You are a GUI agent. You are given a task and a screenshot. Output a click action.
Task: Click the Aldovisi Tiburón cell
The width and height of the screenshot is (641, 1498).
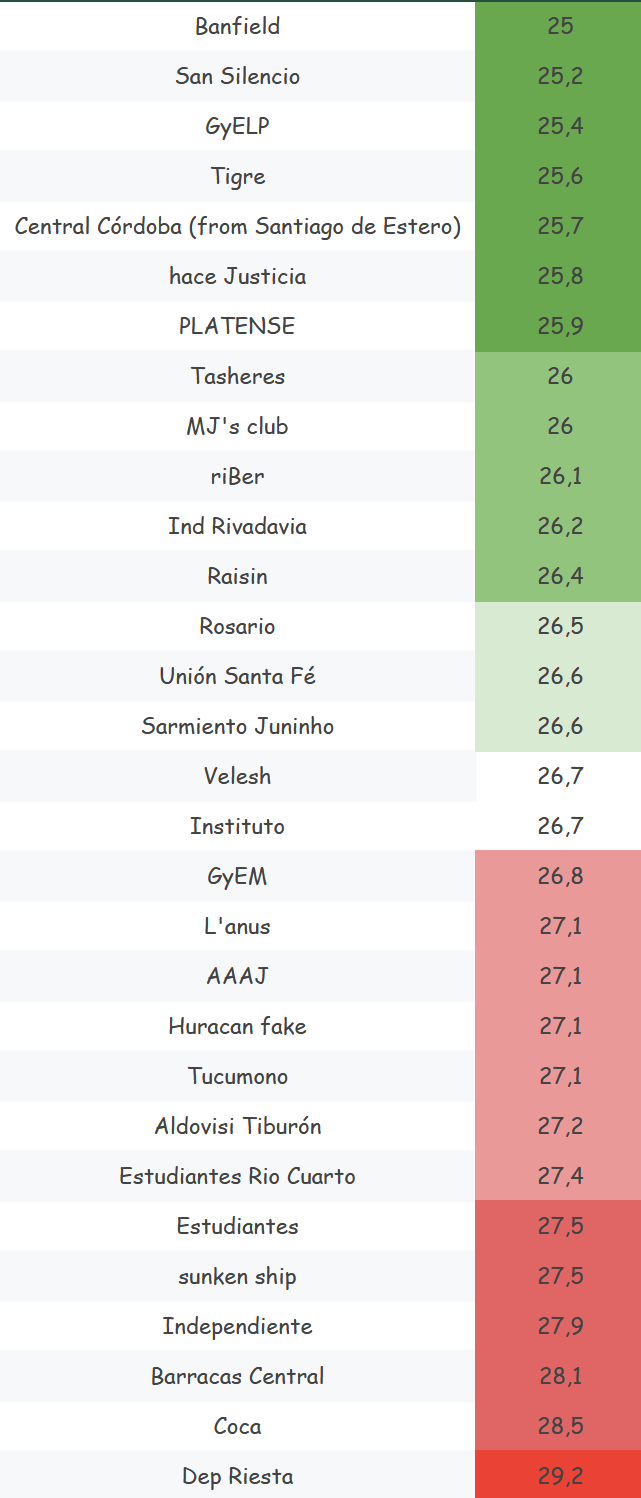click(238, 1127)
